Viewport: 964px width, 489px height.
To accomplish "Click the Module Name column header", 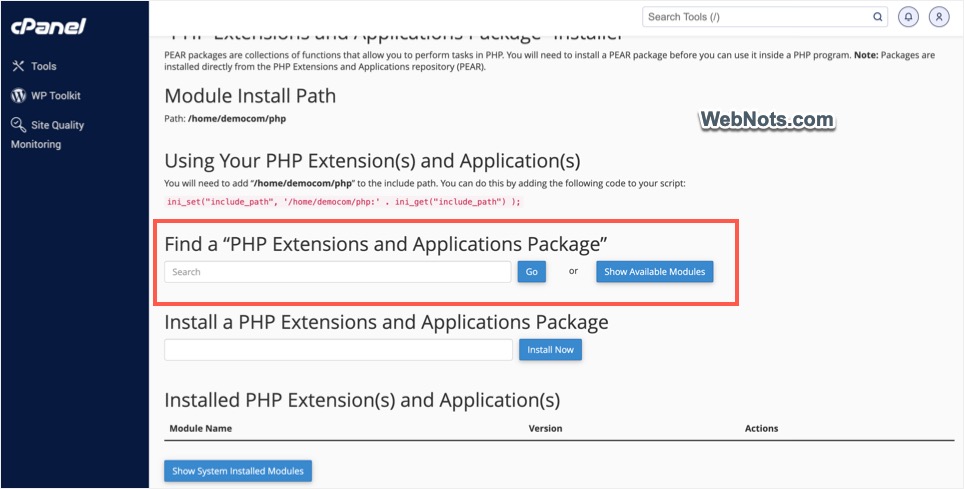I will click(x=200, y=428).
